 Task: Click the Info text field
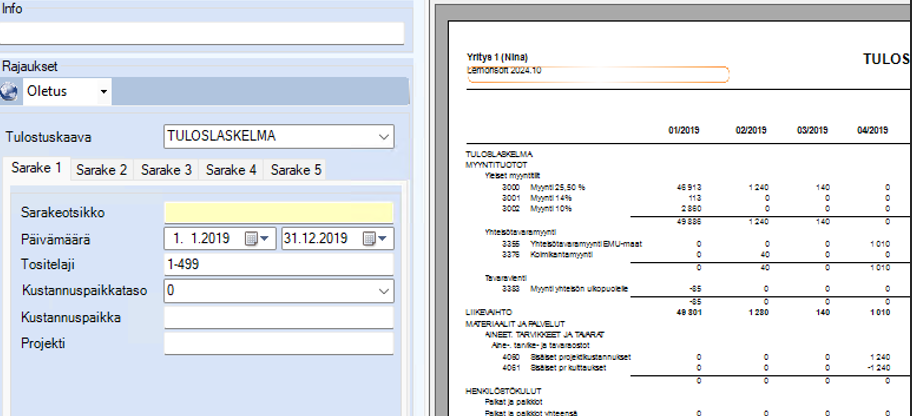tap(203, 33)
